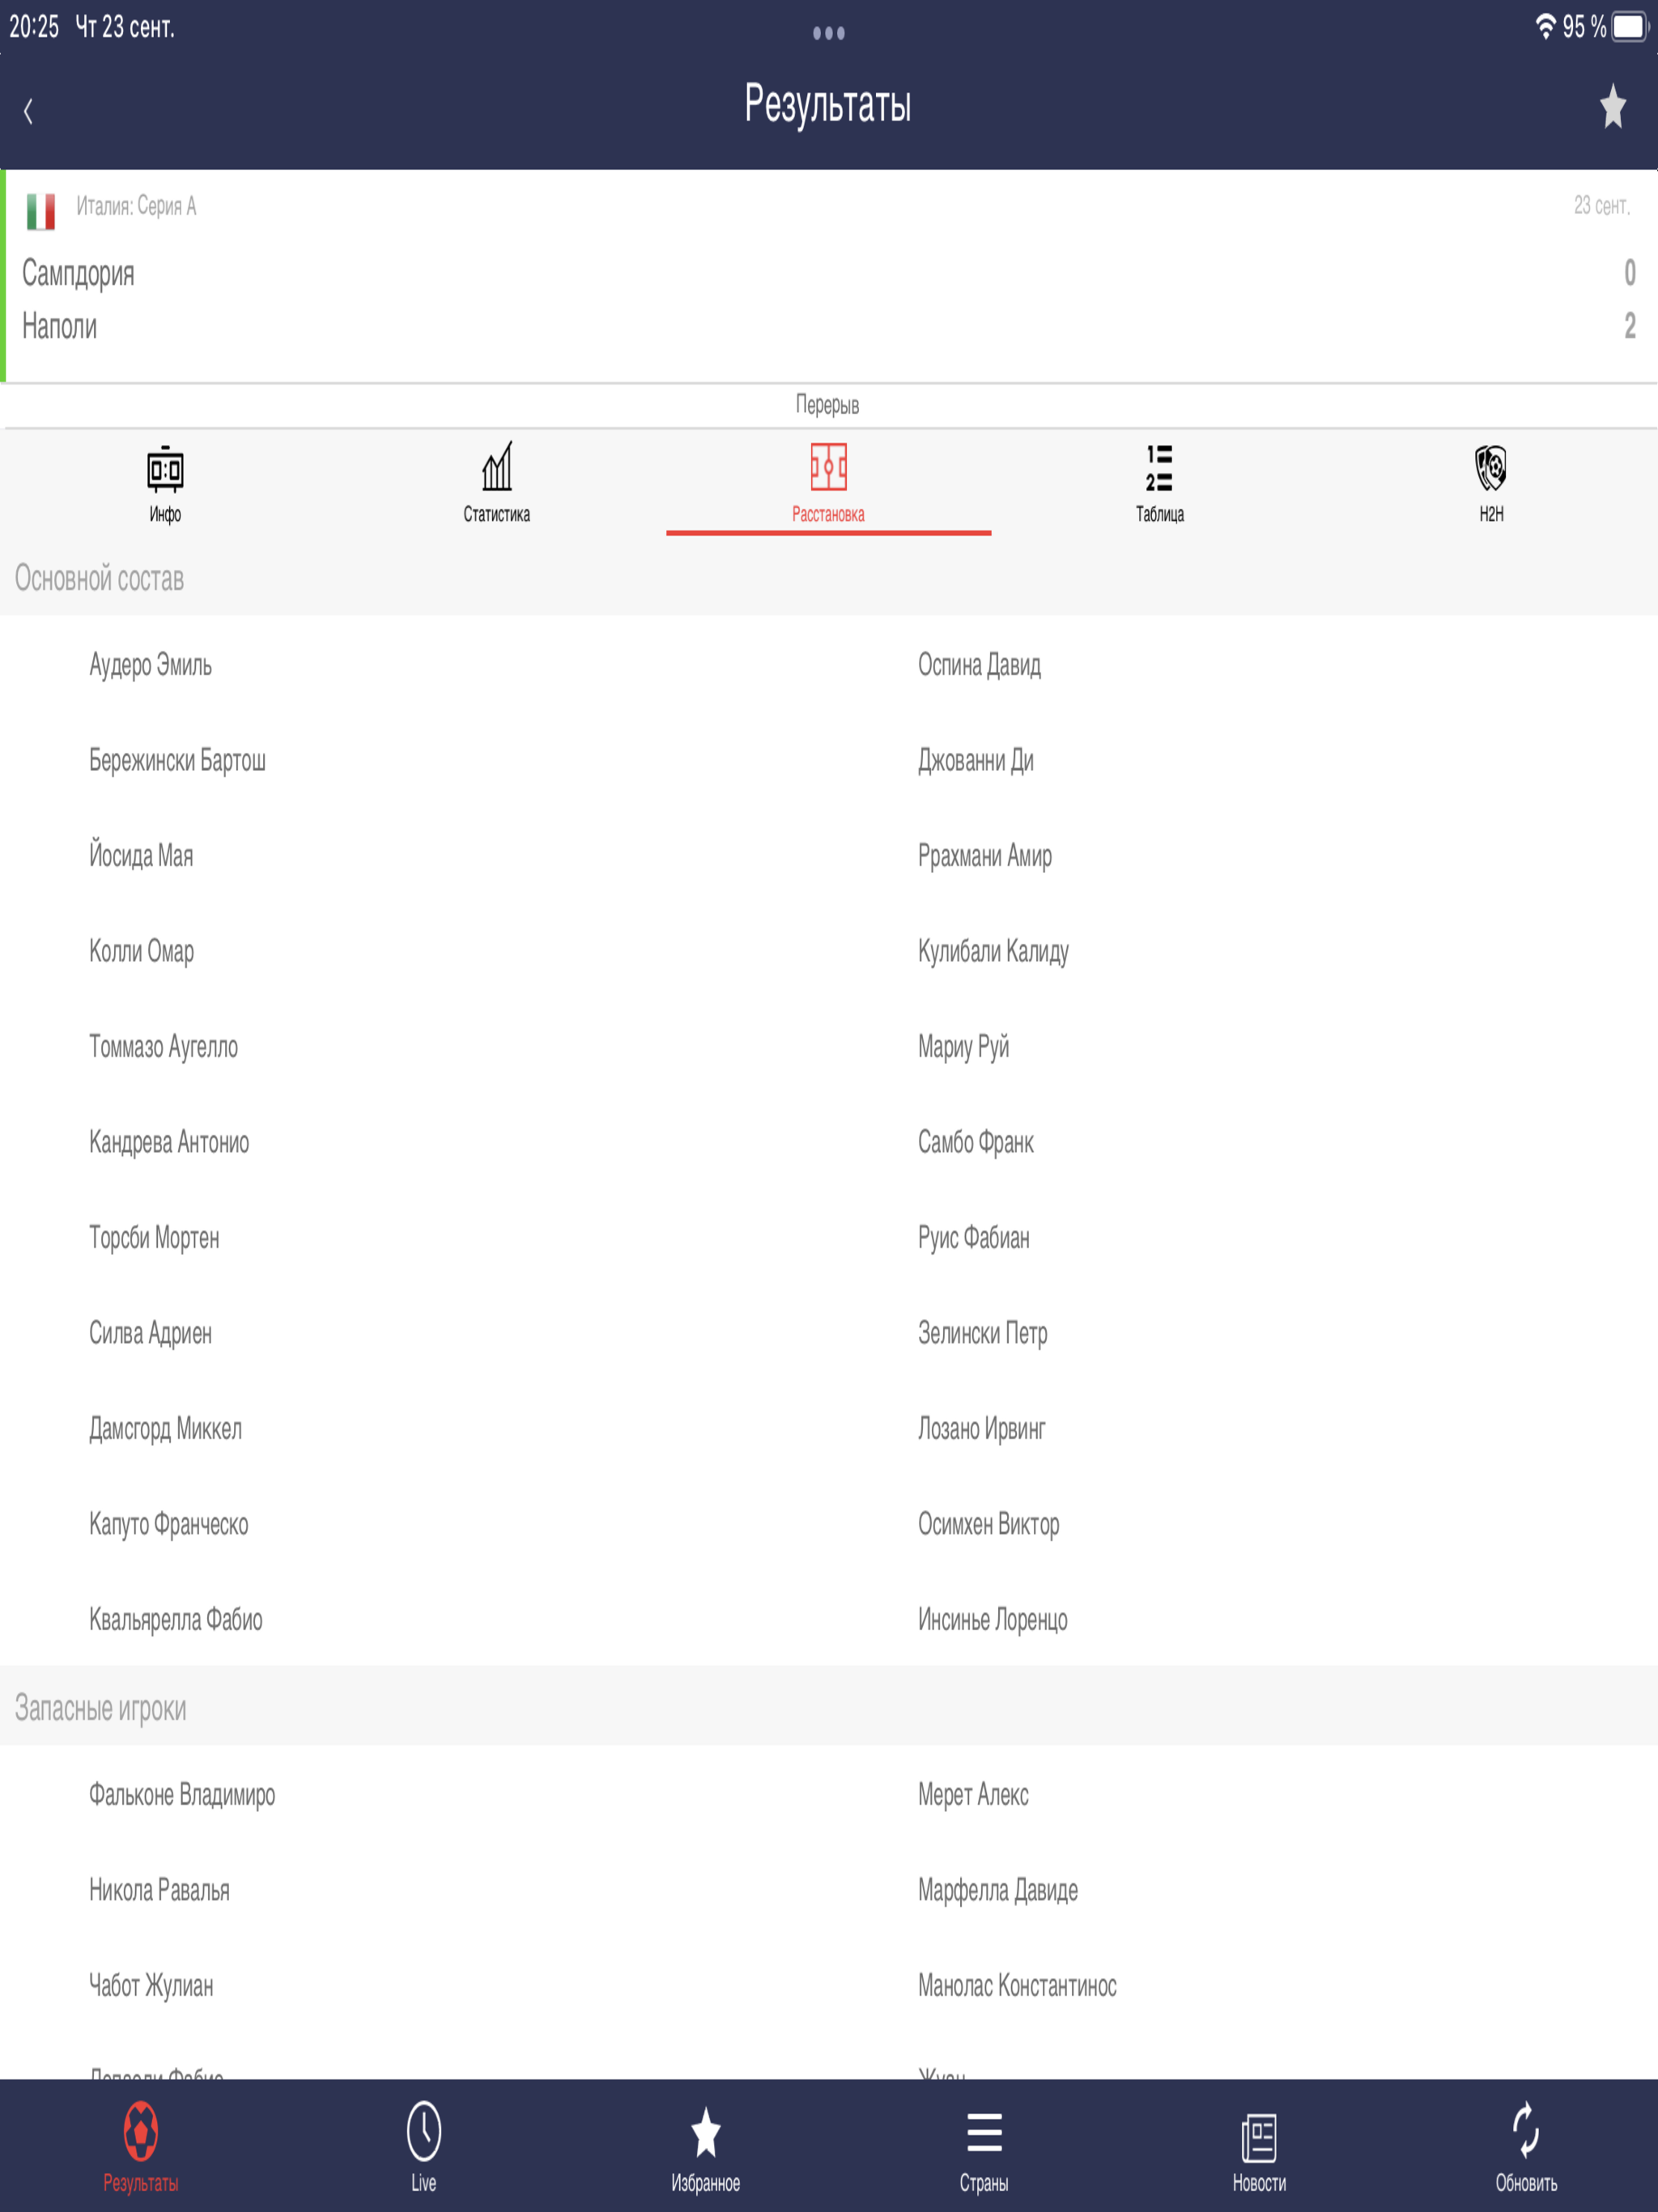Image resolution: width=1658 pixels, height=2212 pixels.
Task: Toggle the favorite star for this match
Action: [x=1612, y=107]
